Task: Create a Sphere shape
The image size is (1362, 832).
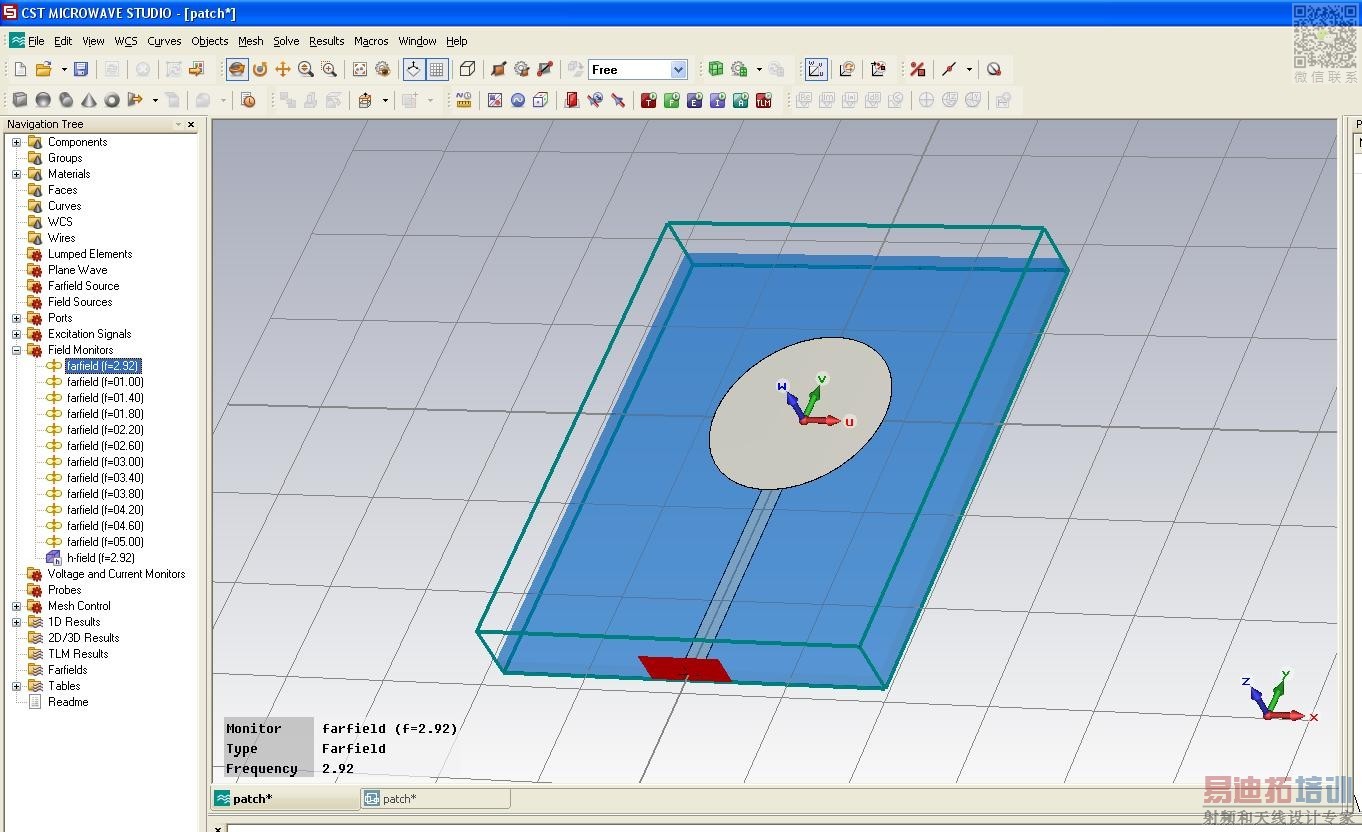Action: click(43, 100)
